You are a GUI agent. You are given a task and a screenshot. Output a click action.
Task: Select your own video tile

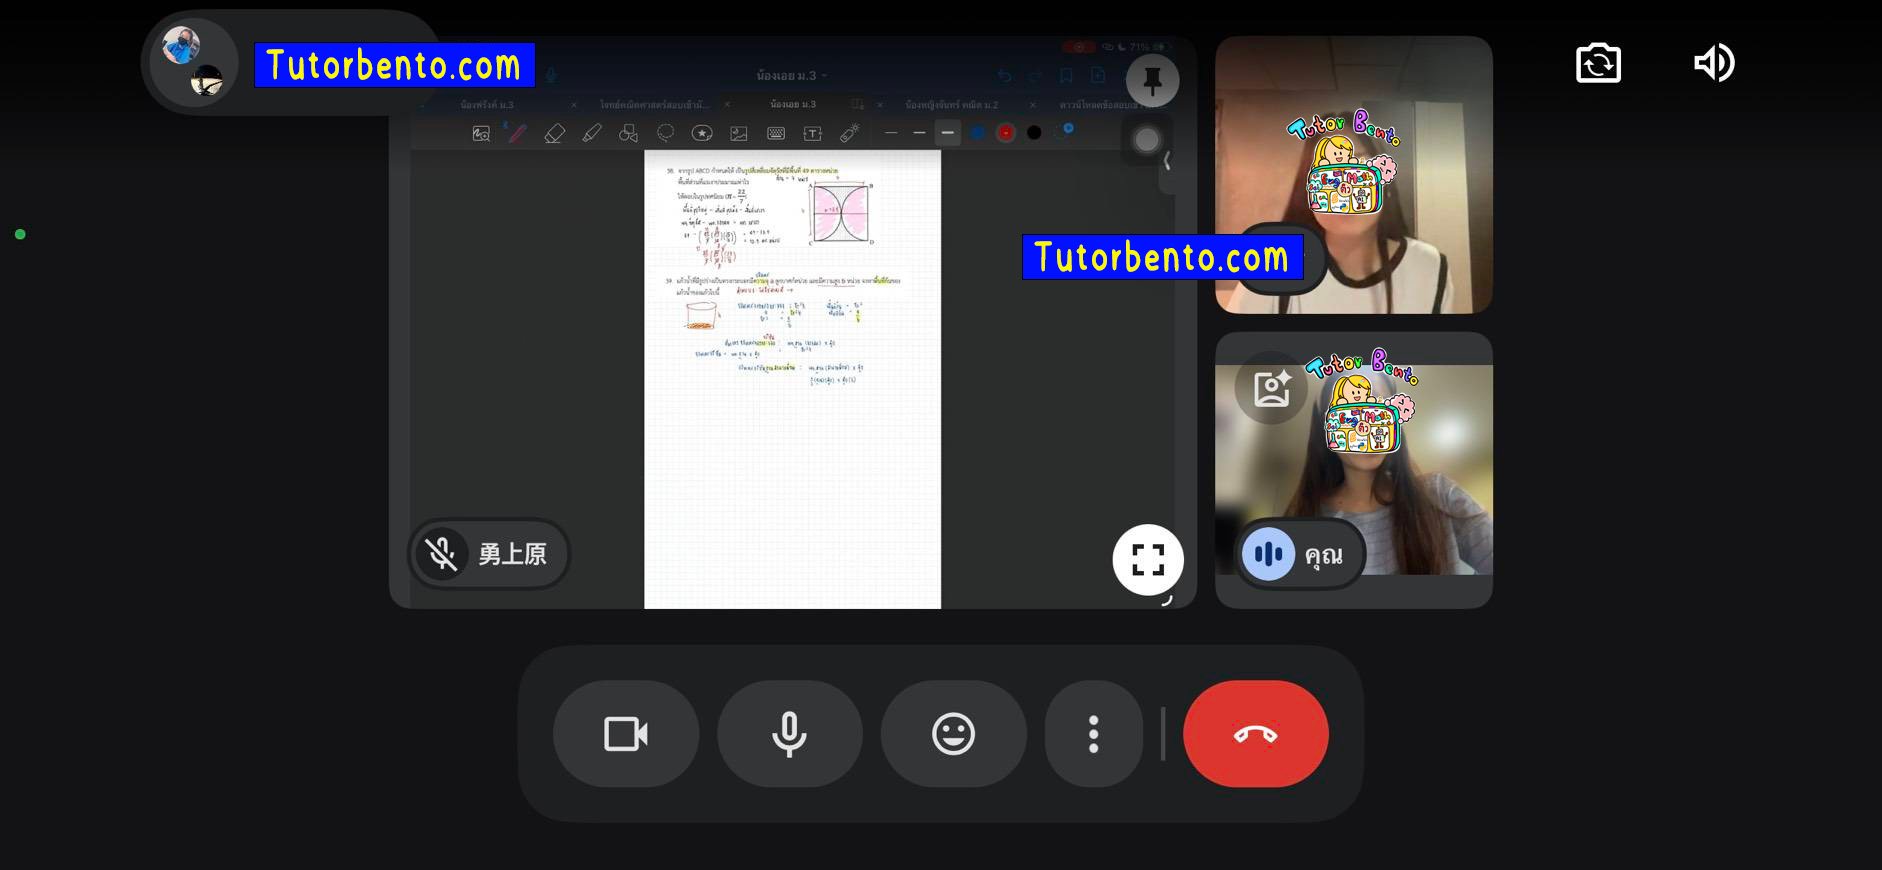click(1353, 470)
